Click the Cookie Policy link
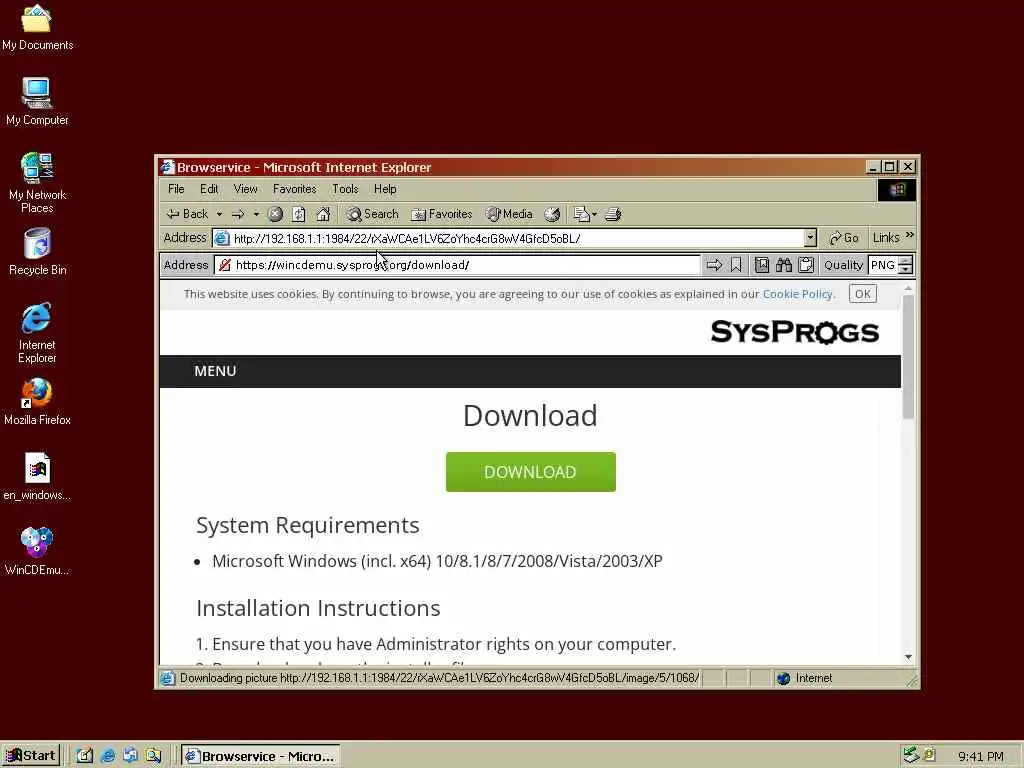Image resolution: width=1024 pixels, height=768 pixels. point(798,294)
